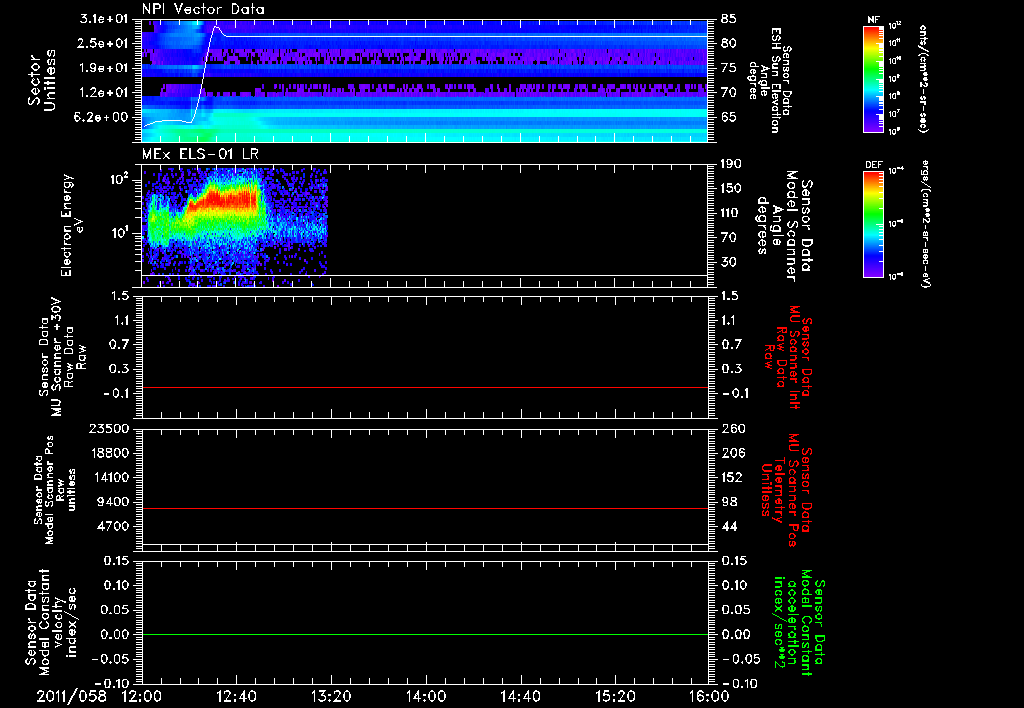The height and width of the screenshot is (708, 1024).
Task: Select the "Sector Unitless" axis label
Action: tap(42, 80)
